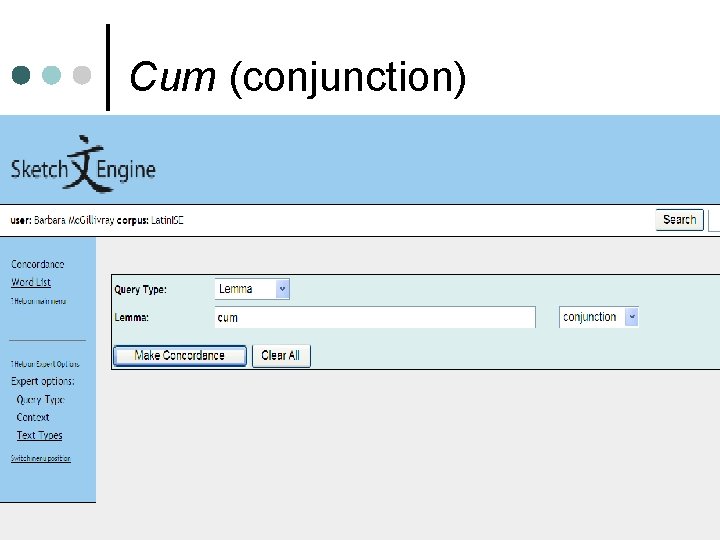Image resolution: width=720 pixels, height=540 pixels.
Task: Click the user name Barbara McGillivray text
Action: 74,220
